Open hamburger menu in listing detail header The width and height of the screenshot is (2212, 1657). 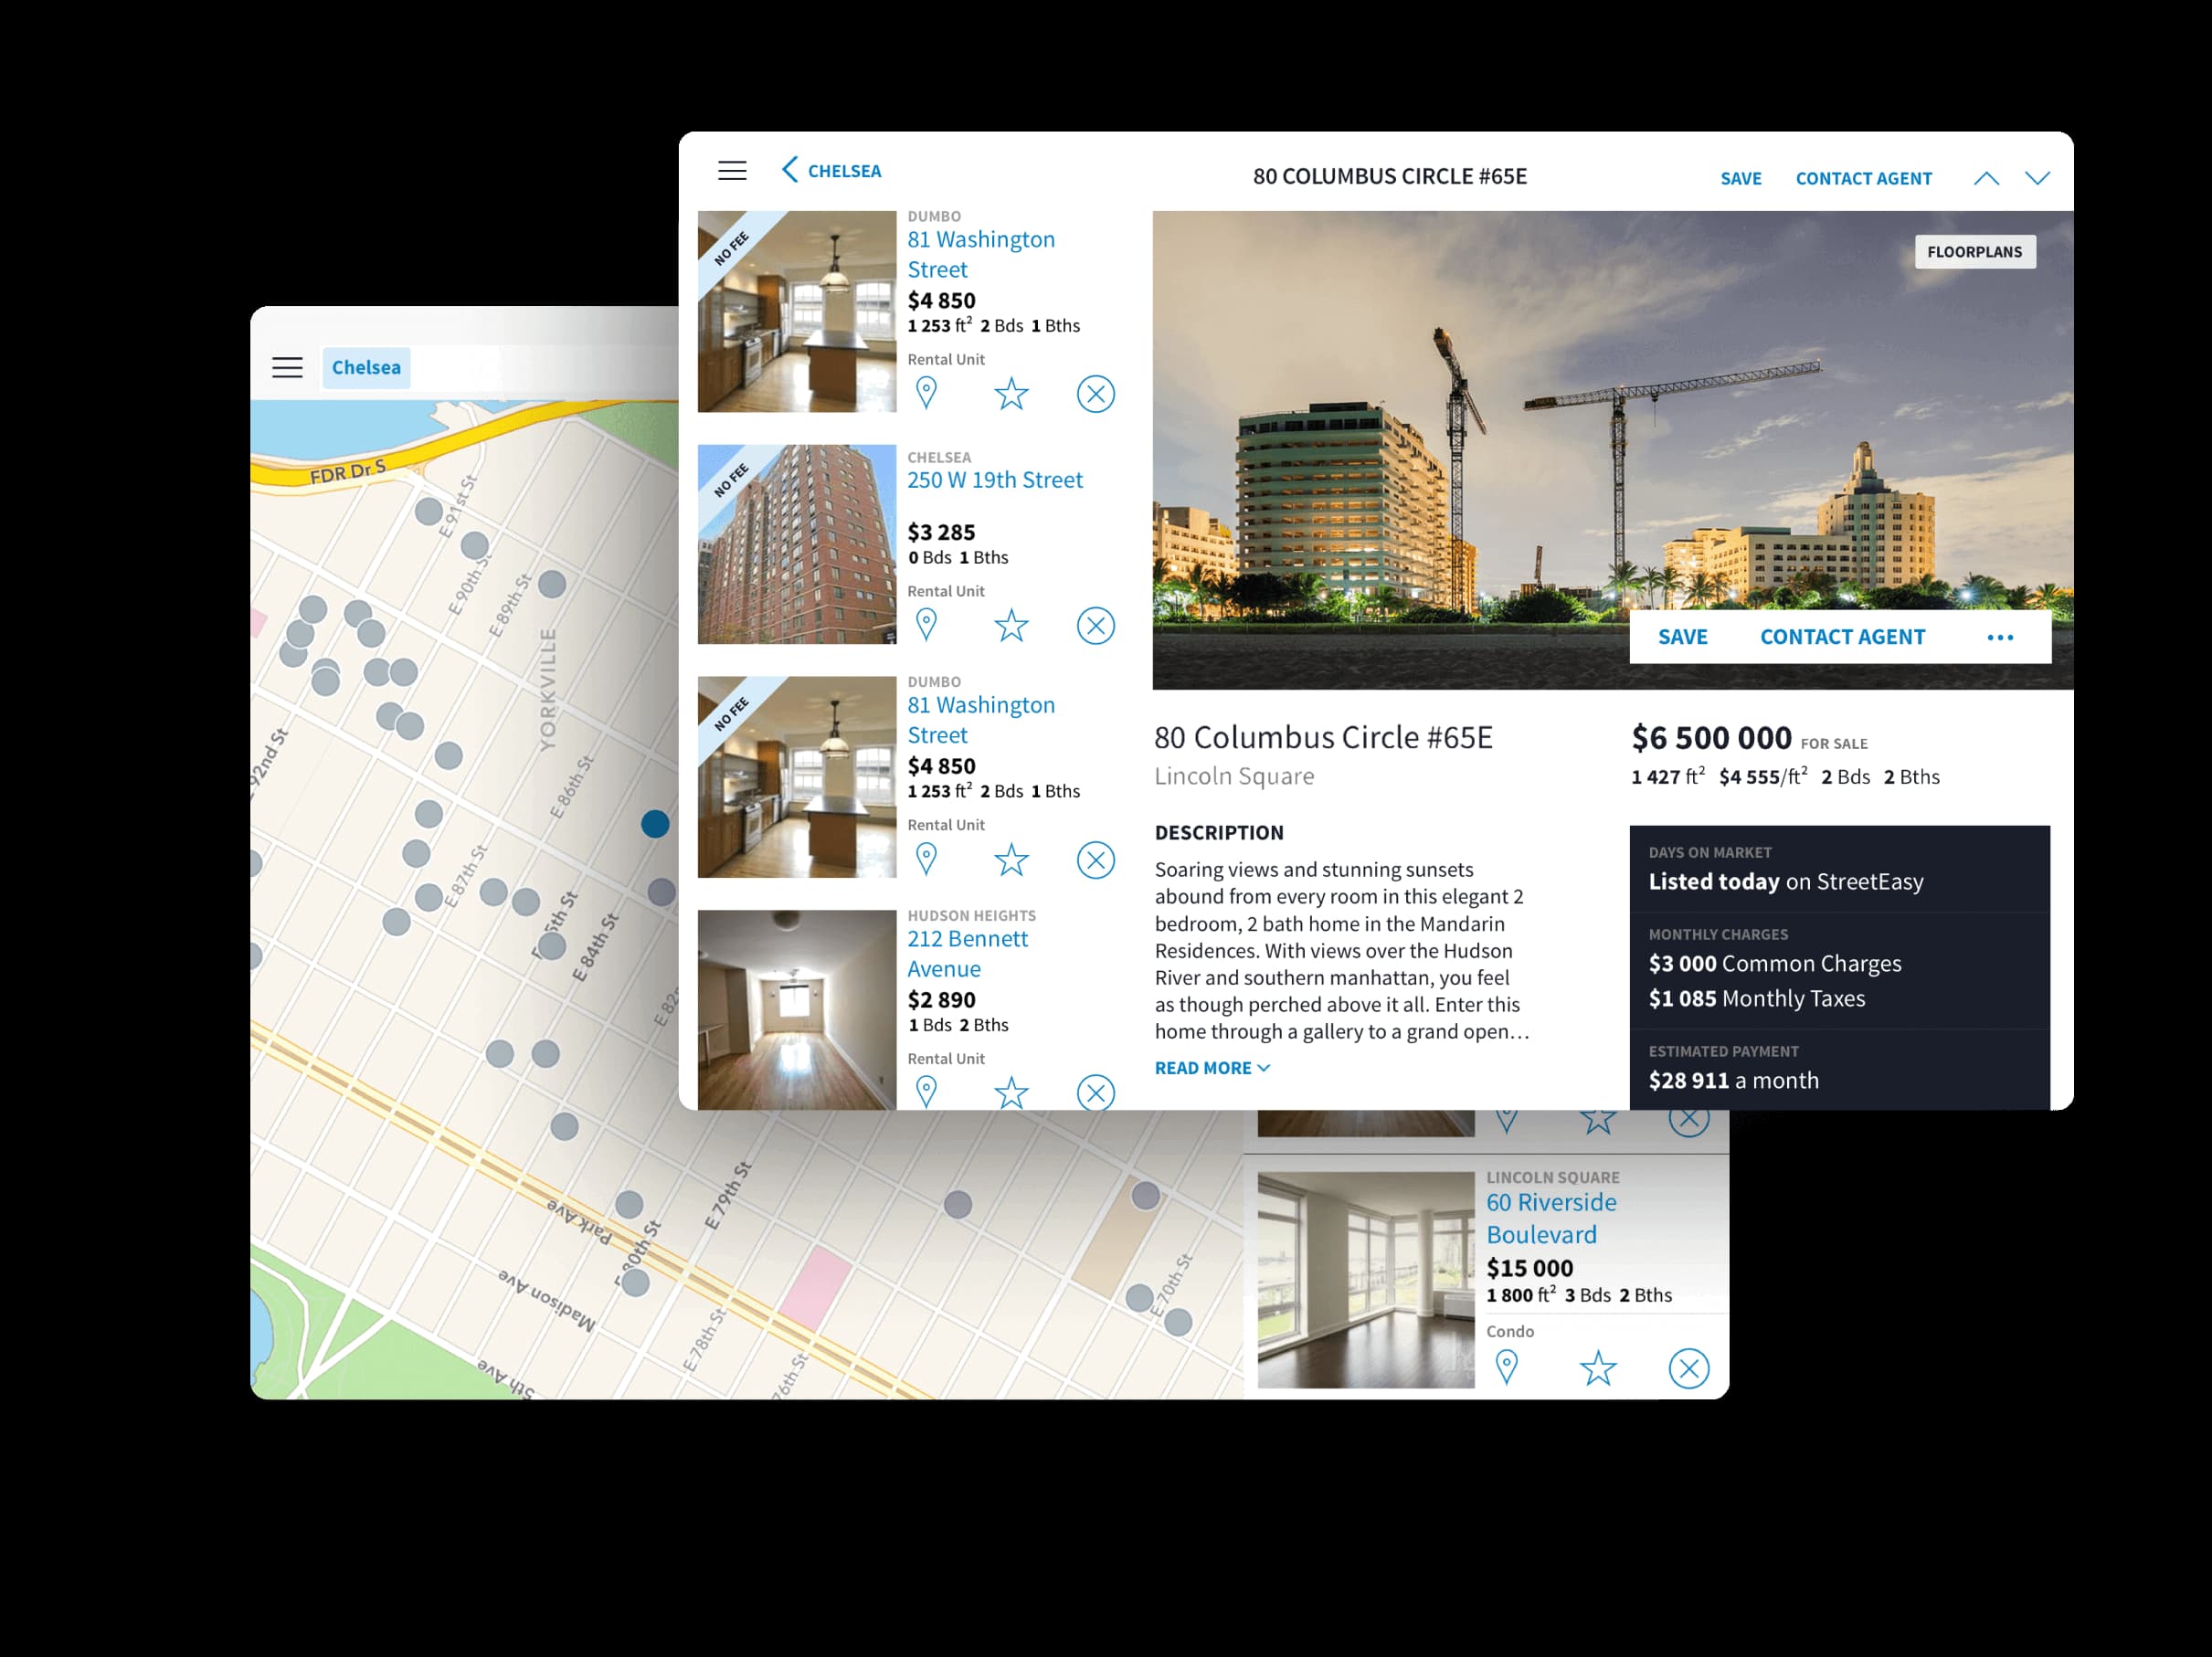tap(732, 171)
